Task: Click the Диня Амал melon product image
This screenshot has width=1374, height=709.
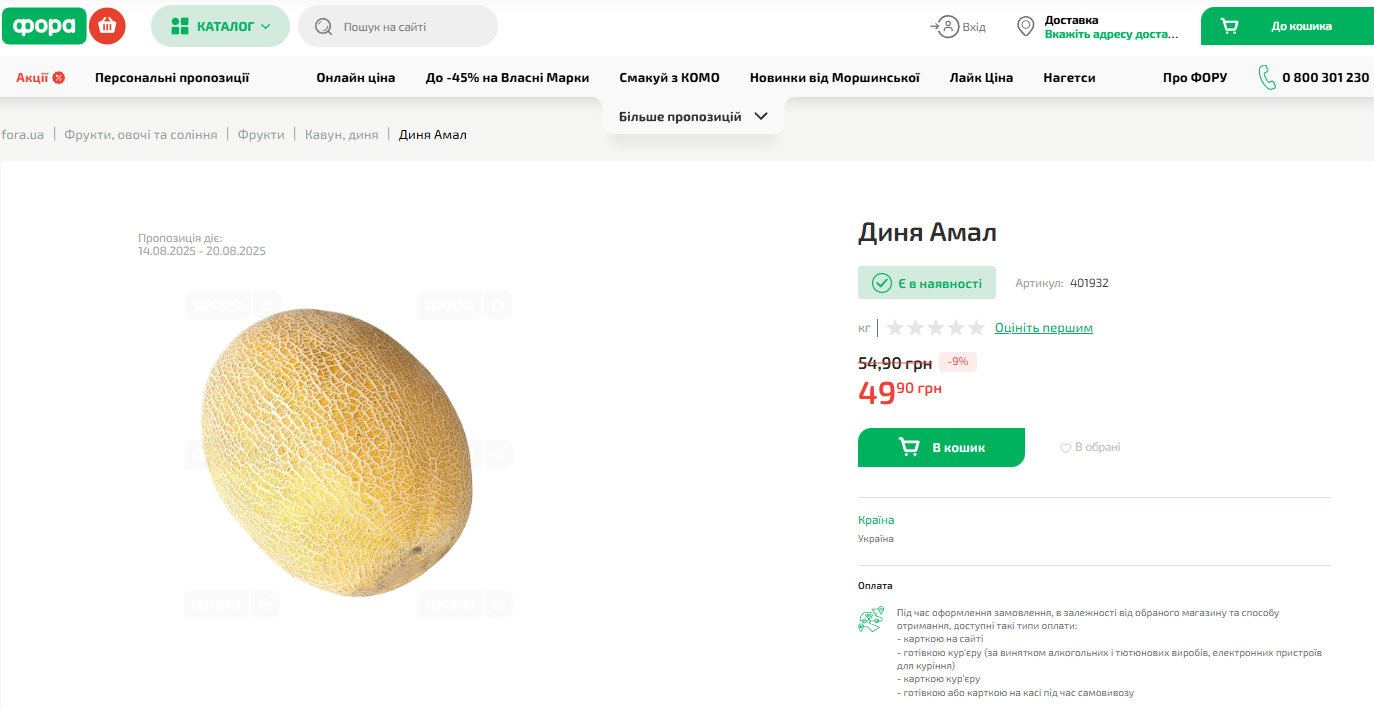Action: tap(334, 451)
